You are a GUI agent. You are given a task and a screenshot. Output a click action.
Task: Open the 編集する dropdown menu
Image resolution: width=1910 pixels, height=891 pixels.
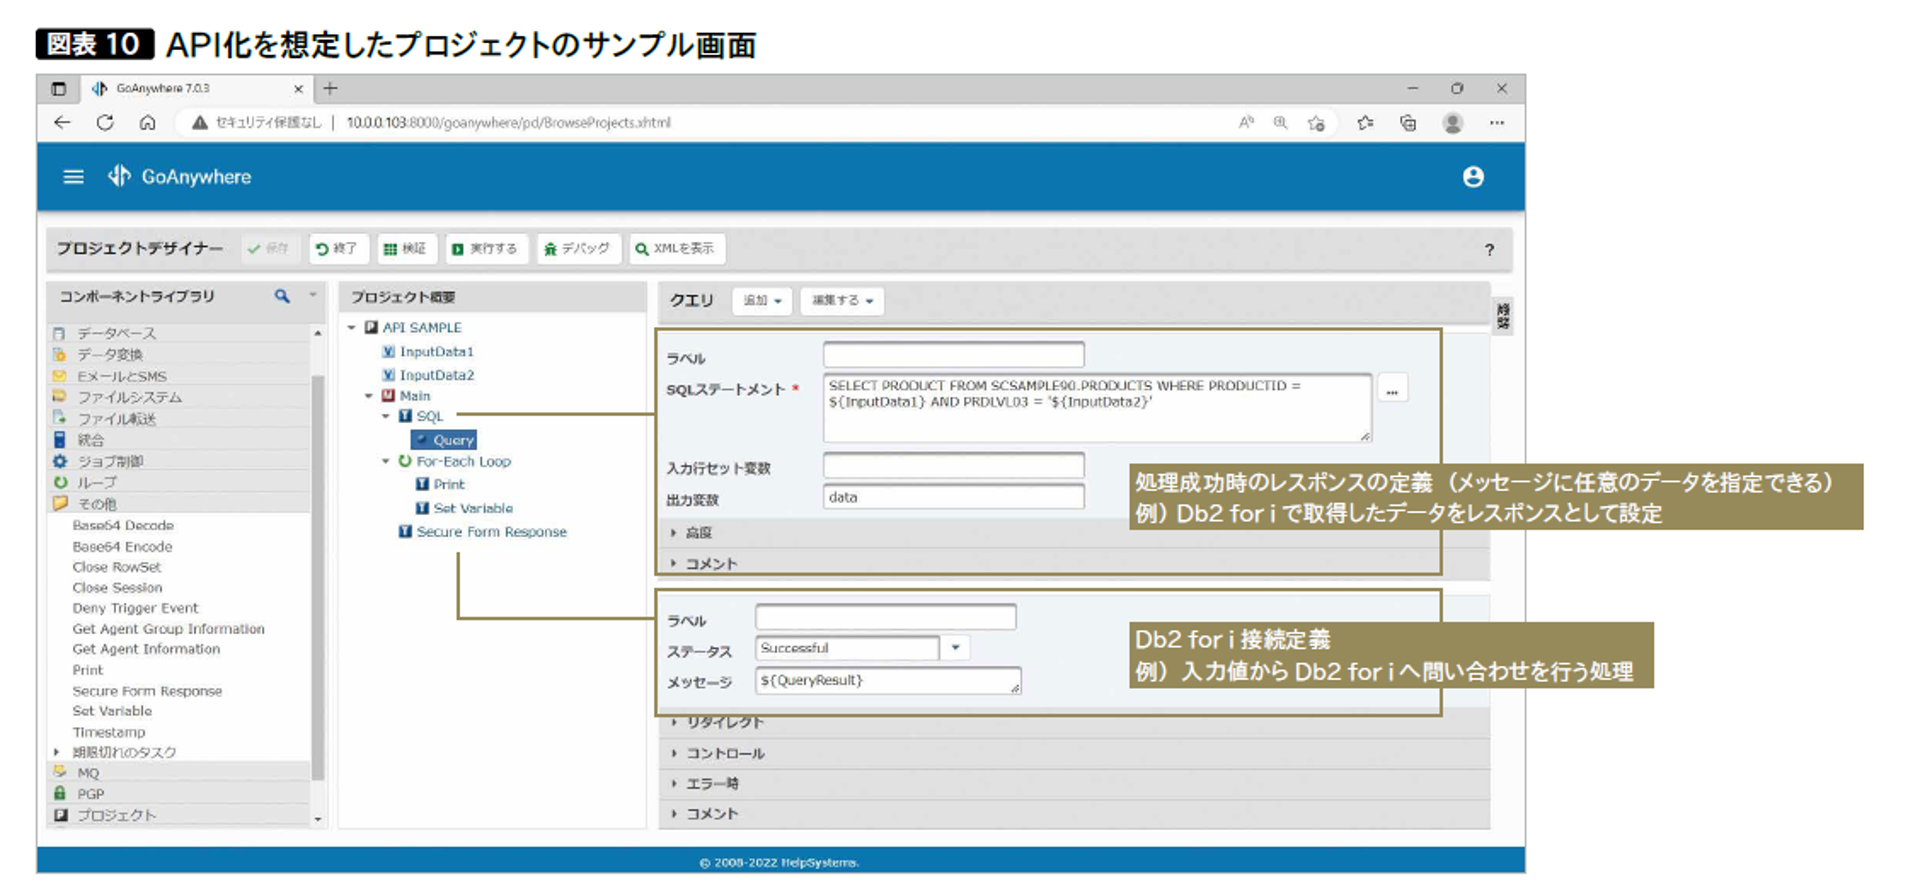(842, 301)
